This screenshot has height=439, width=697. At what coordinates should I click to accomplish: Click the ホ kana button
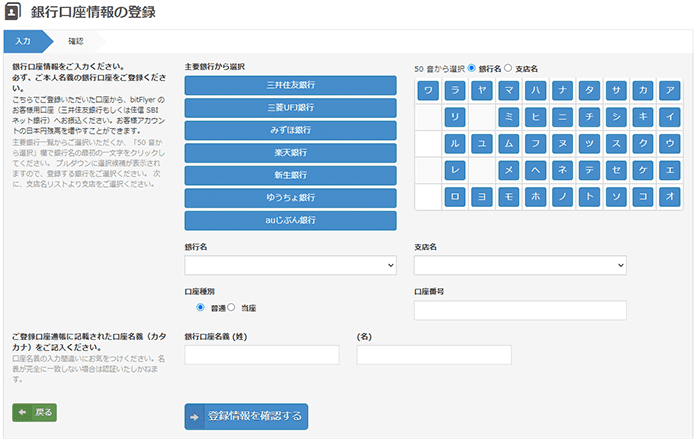[536, 197]
